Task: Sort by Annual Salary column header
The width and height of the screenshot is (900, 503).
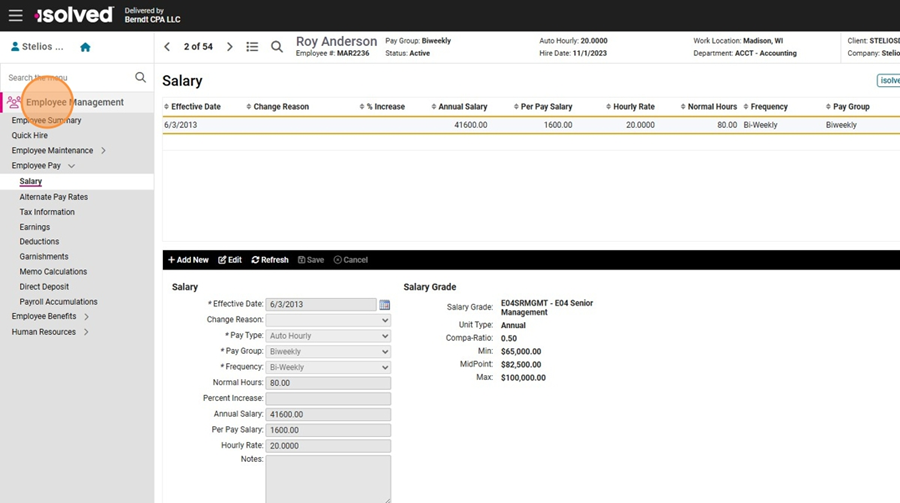Action: tap(462, 107)
